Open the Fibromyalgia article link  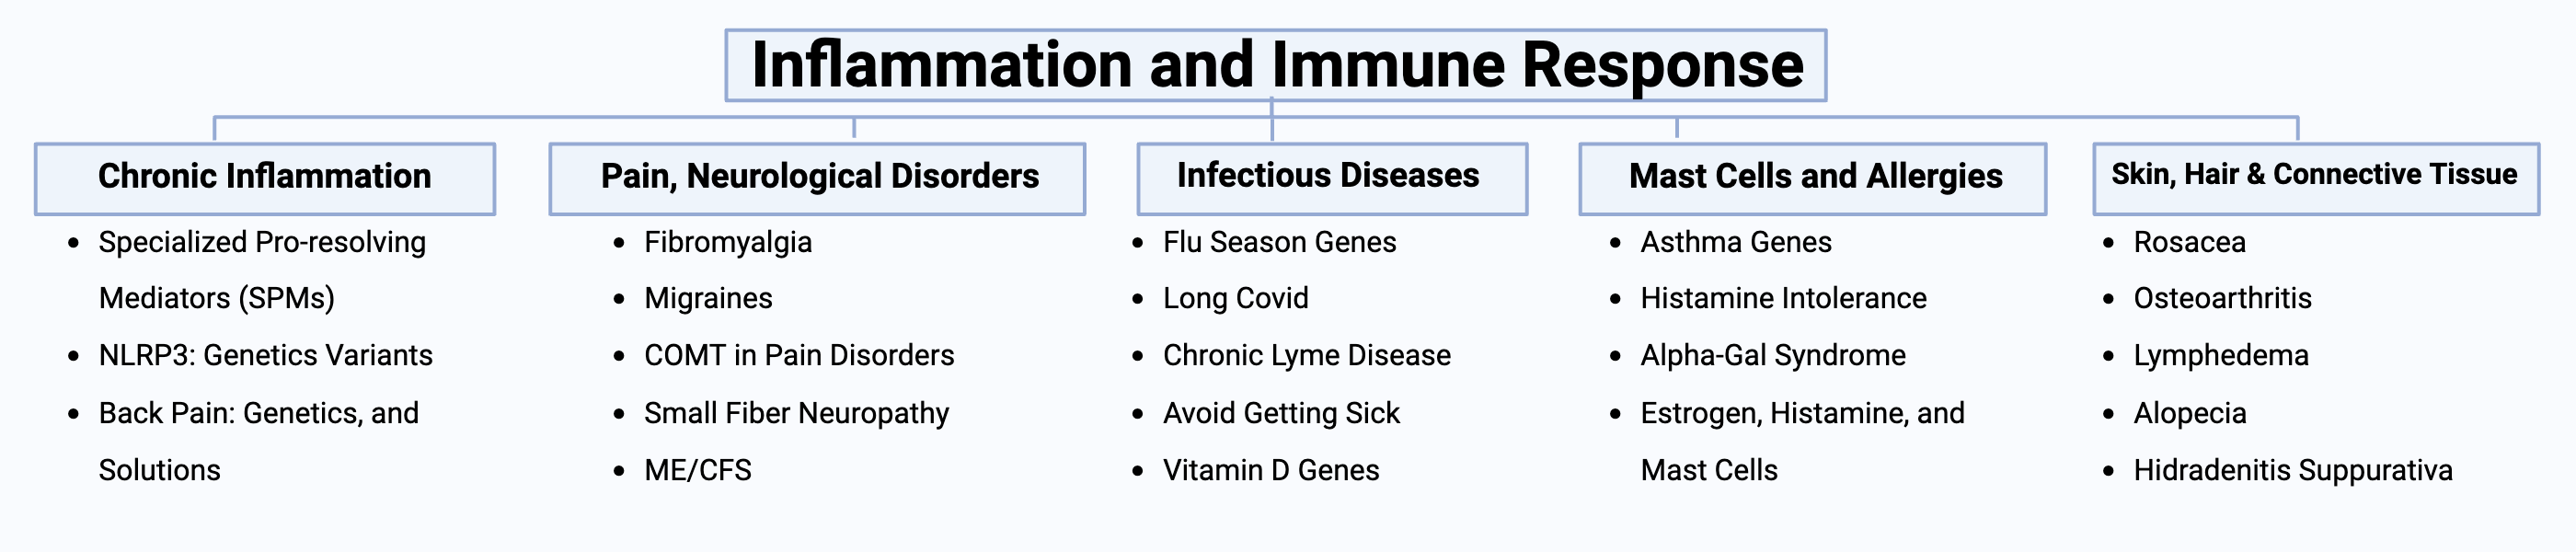(728, 242)
